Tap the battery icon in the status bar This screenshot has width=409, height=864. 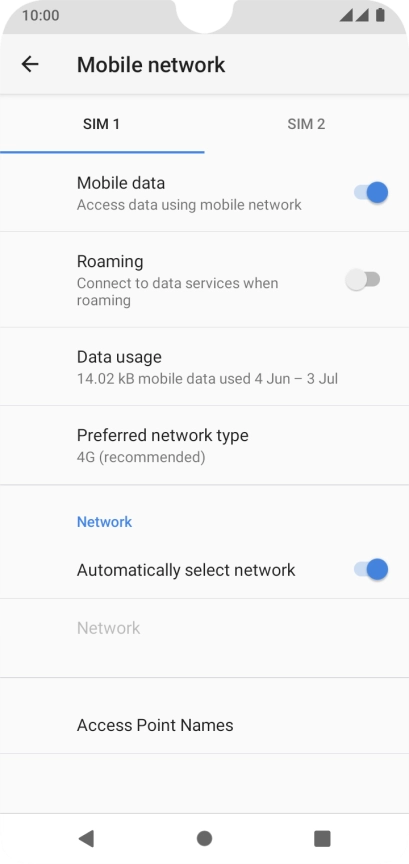coord(380,15)
